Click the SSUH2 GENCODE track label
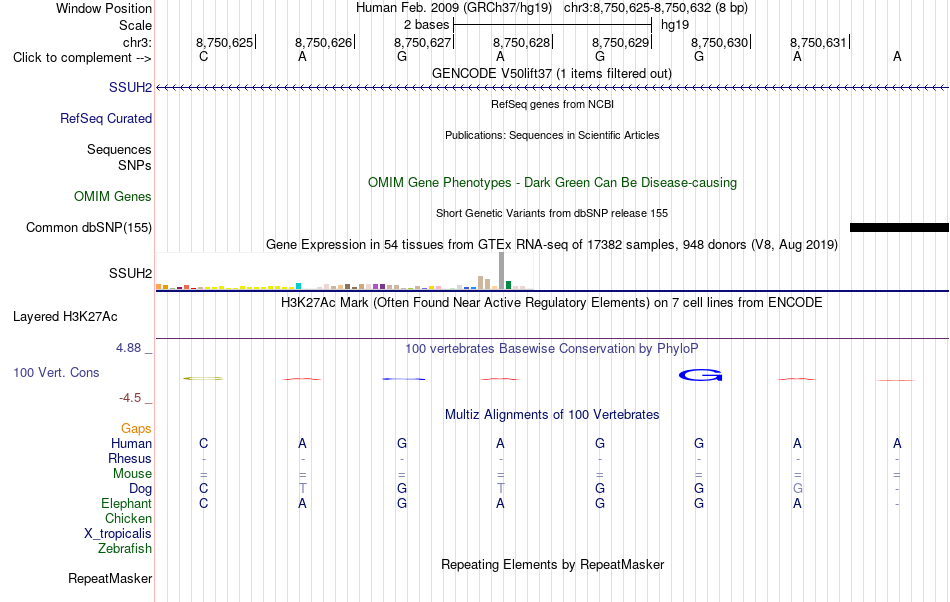 coord(130,87)
